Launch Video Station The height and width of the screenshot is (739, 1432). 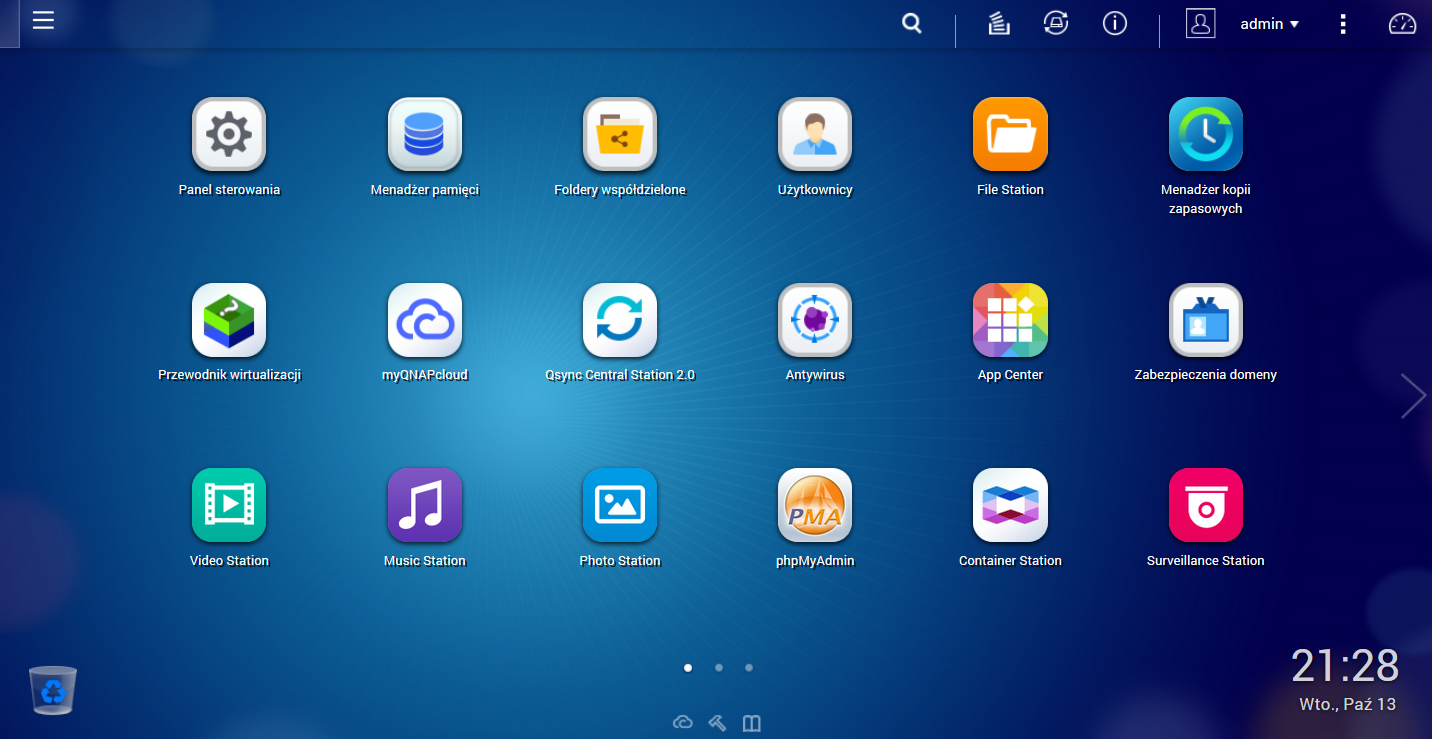[229, 505]
